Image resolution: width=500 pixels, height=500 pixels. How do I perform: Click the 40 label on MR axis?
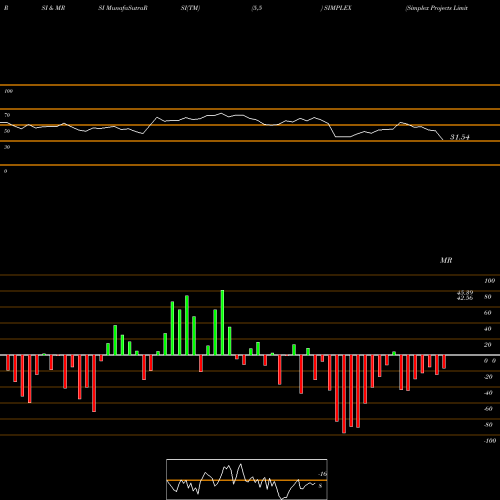coord(488,329)
